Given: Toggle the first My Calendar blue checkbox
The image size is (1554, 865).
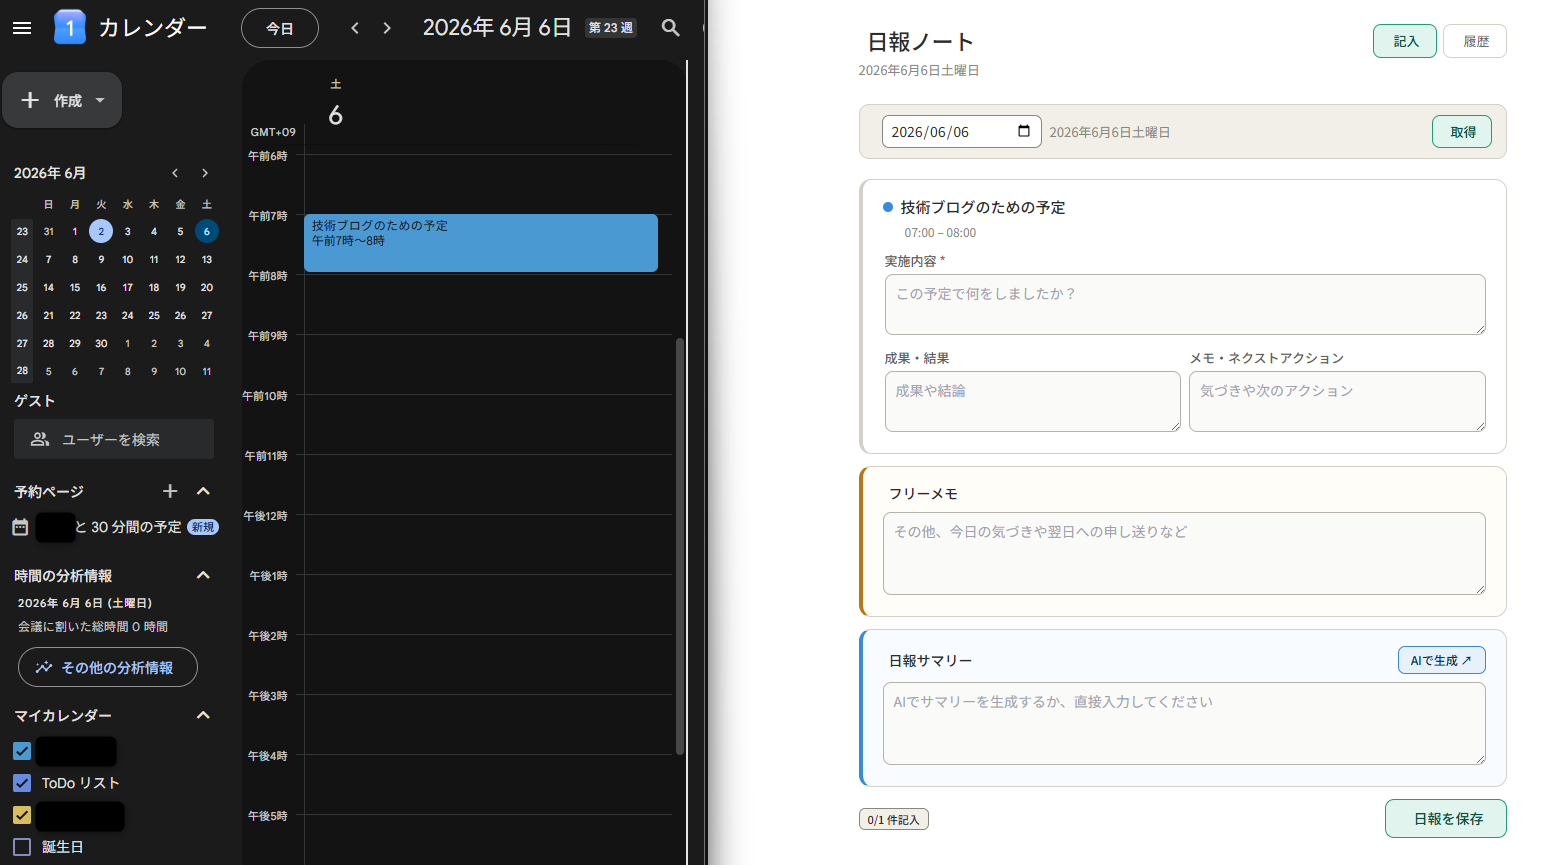Looking at the screenshot, I should click(x=22, y=751).
